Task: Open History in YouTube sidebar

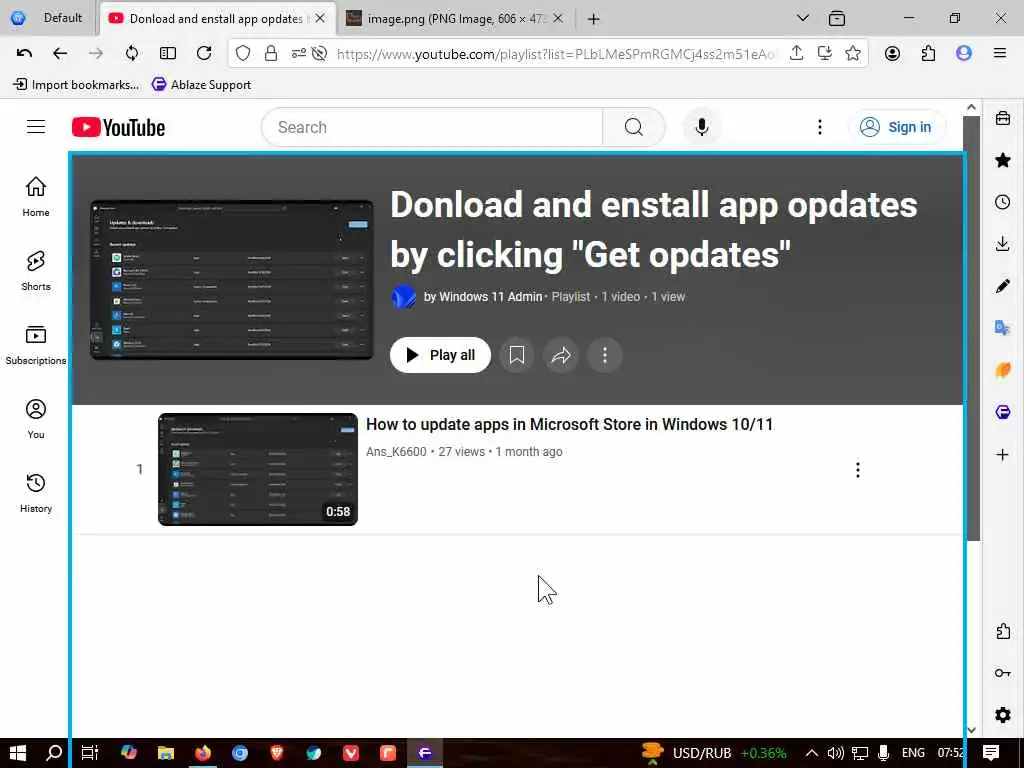Action: click(36, 492)
